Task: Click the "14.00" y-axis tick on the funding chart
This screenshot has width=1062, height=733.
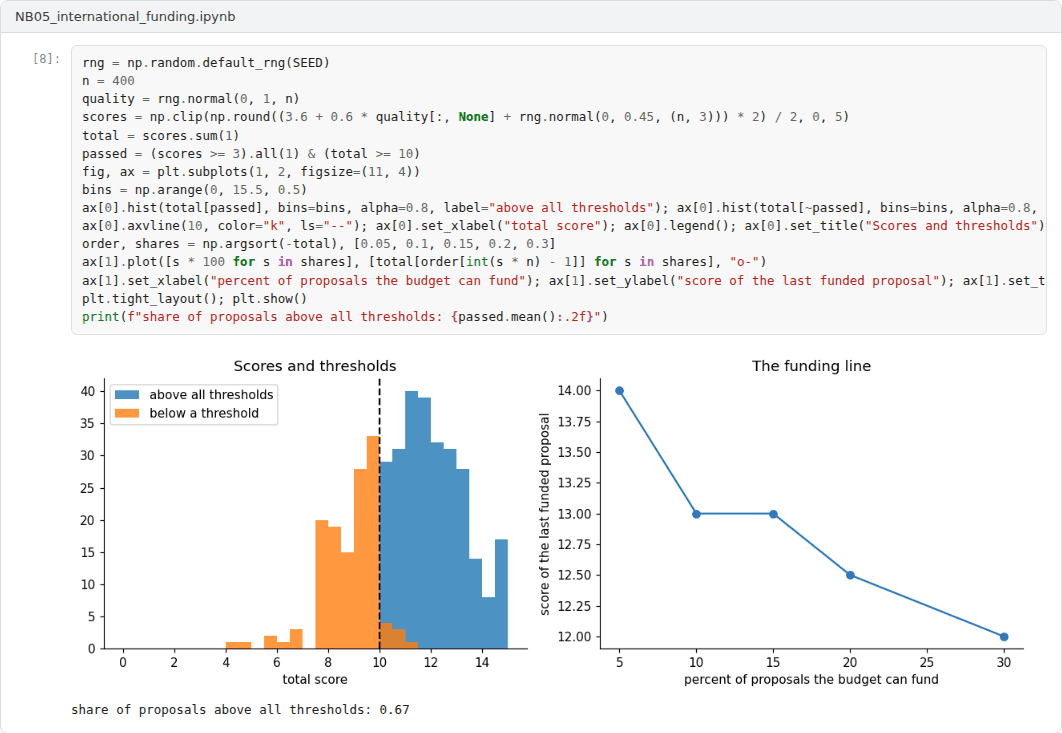Action: coord(574,390)
